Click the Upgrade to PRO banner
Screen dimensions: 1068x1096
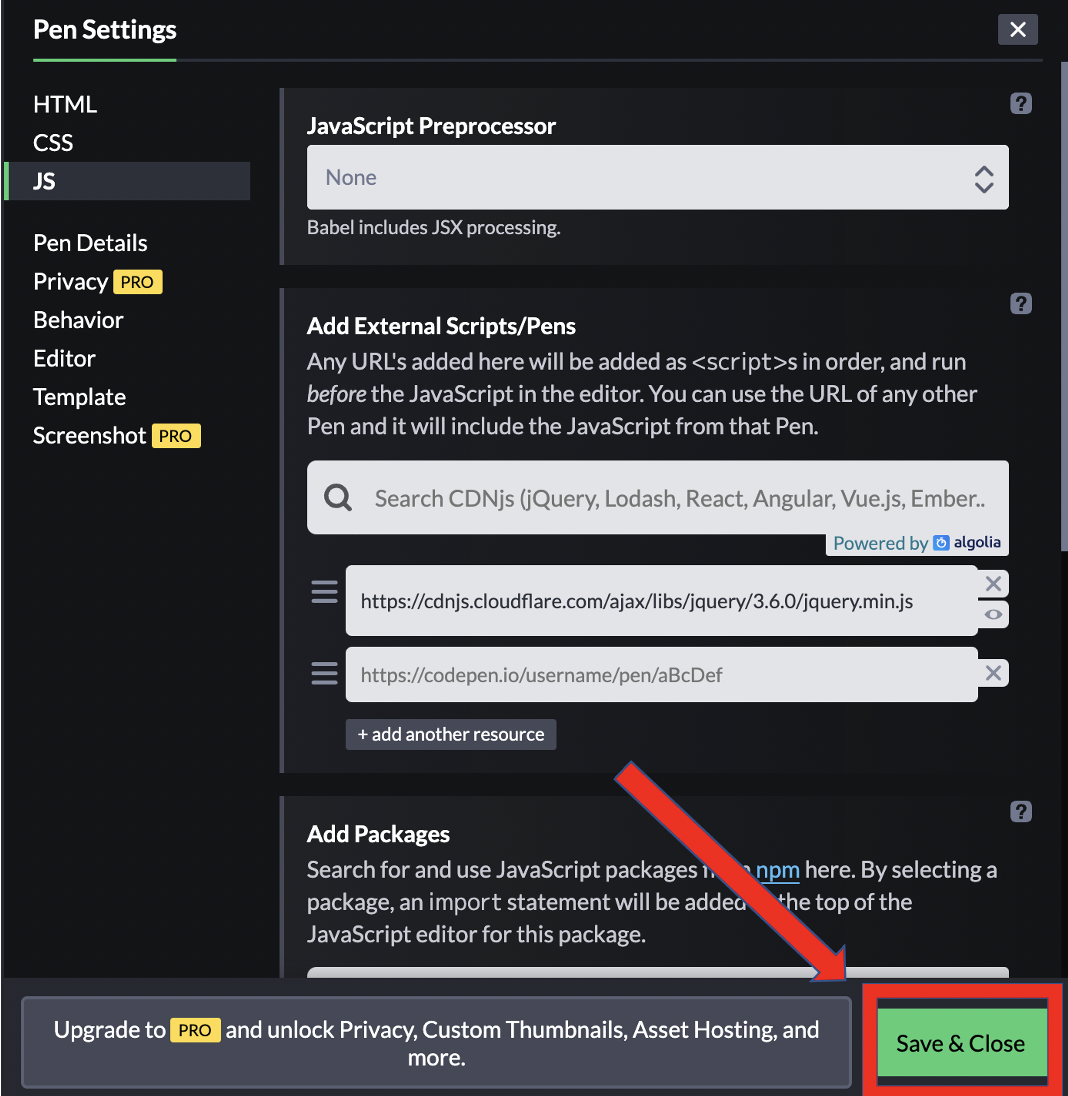(436, 1043)
